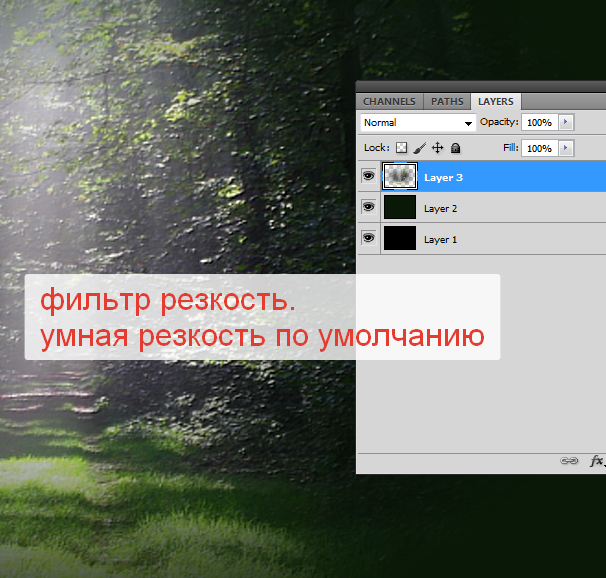Hide Layer 3 visibility eye
The height and width of the screenshot is (578, 606).
click(x=368, y=176)
